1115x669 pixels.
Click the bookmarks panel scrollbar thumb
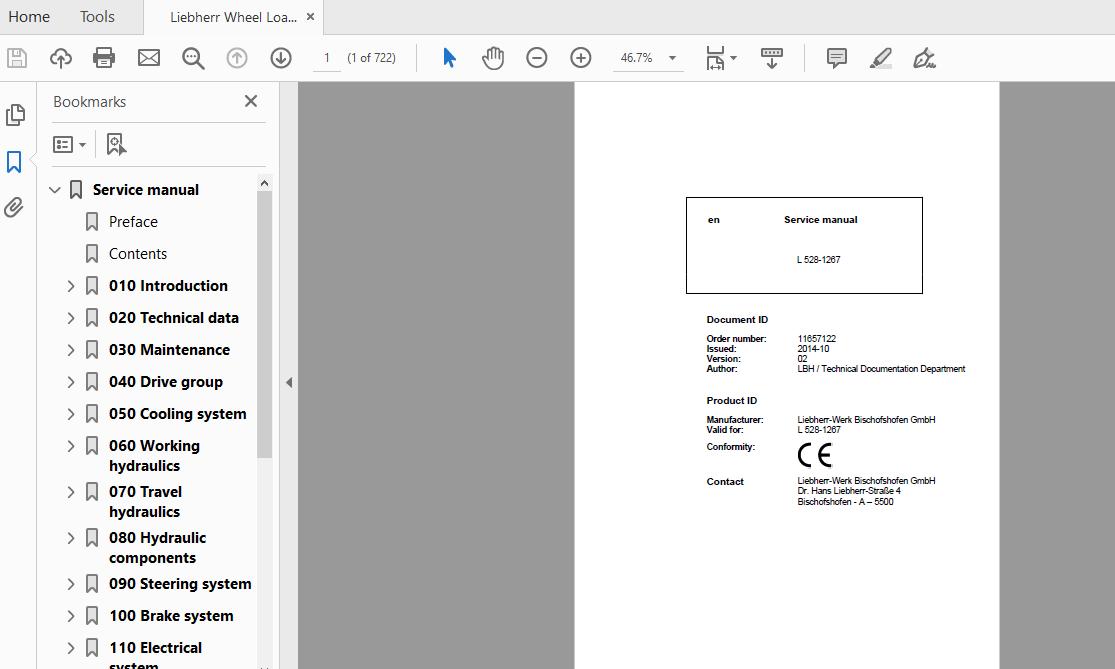coord(265,325)
